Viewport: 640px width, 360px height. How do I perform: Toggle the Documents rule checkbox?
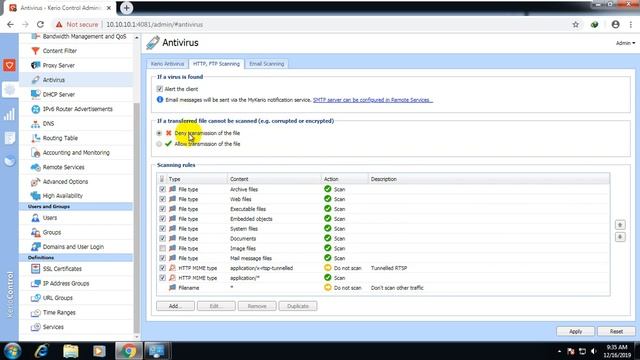(162, 239)
